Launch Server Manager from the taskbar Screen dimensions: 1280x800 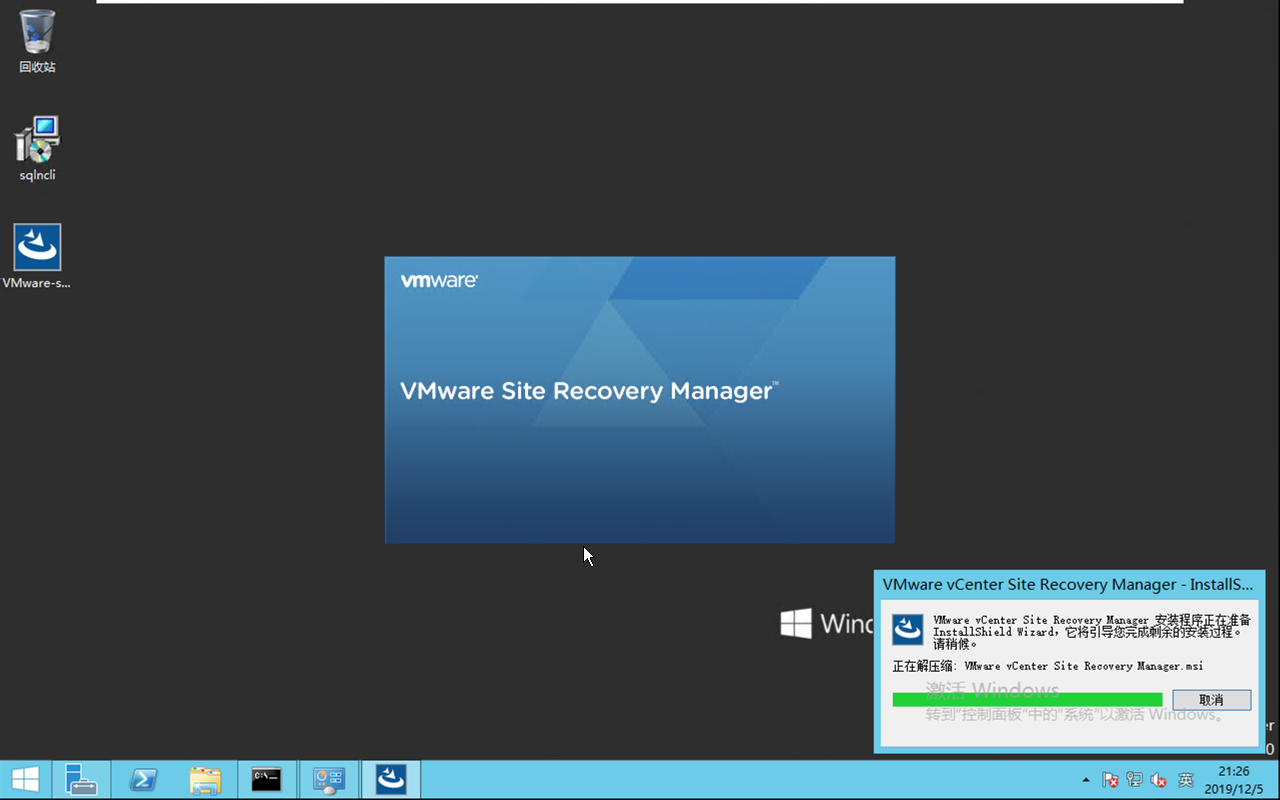pos(81,780)
